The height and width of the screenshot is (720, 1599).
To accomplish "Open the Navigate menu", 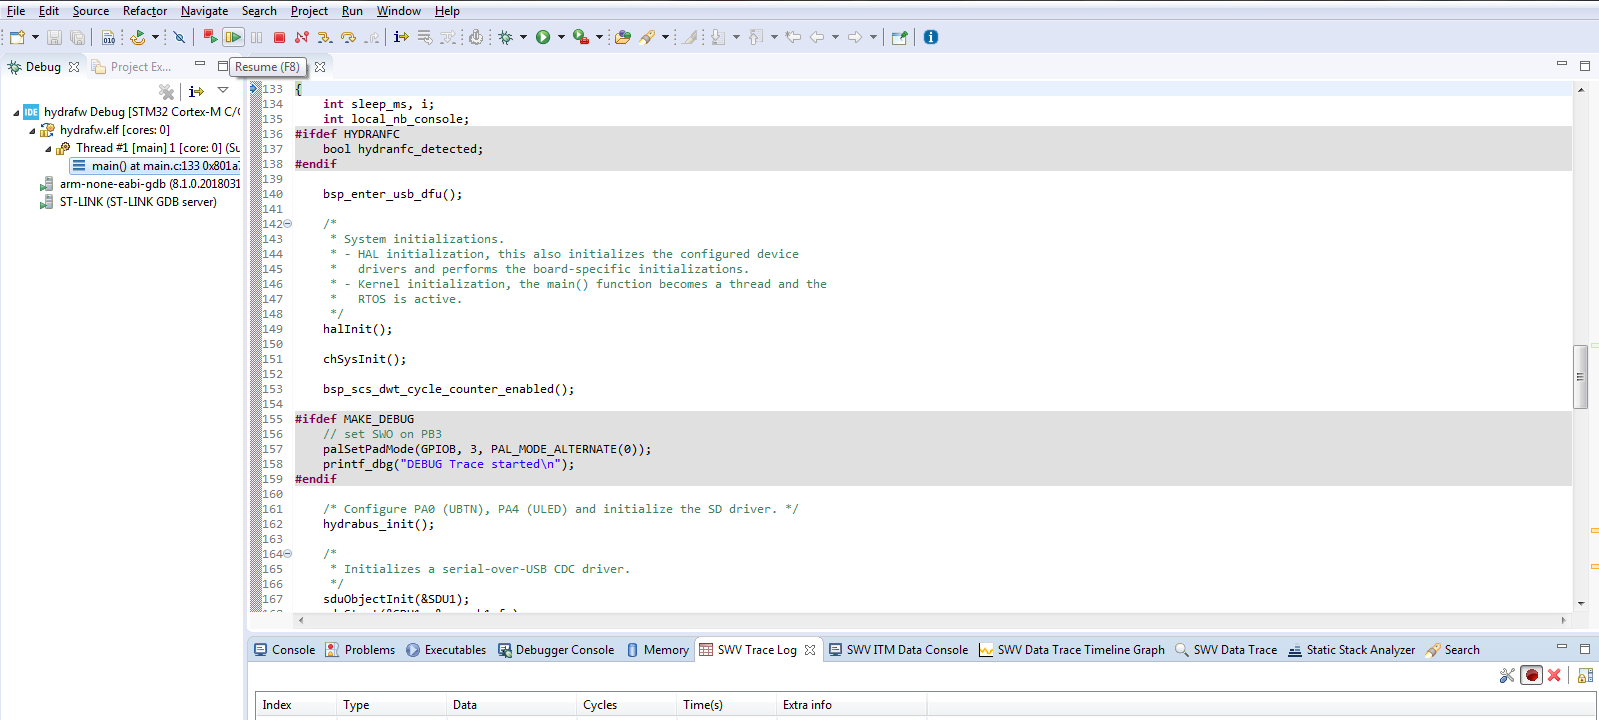I will [204, 11].
